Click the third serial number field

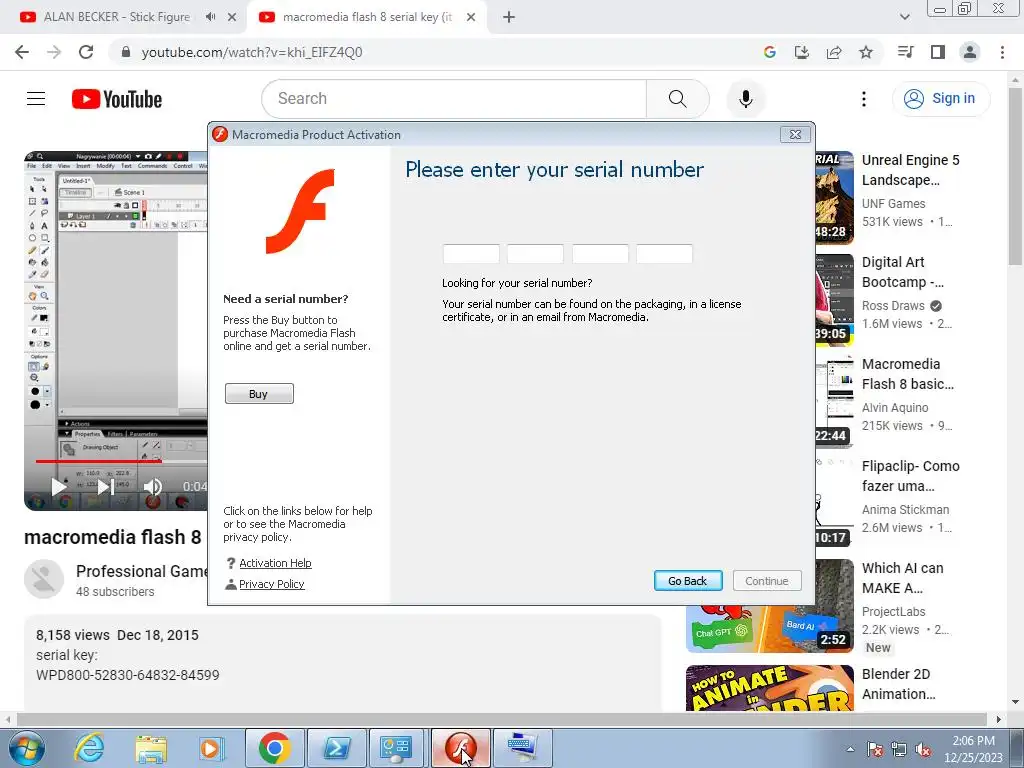tap(600, 253)
